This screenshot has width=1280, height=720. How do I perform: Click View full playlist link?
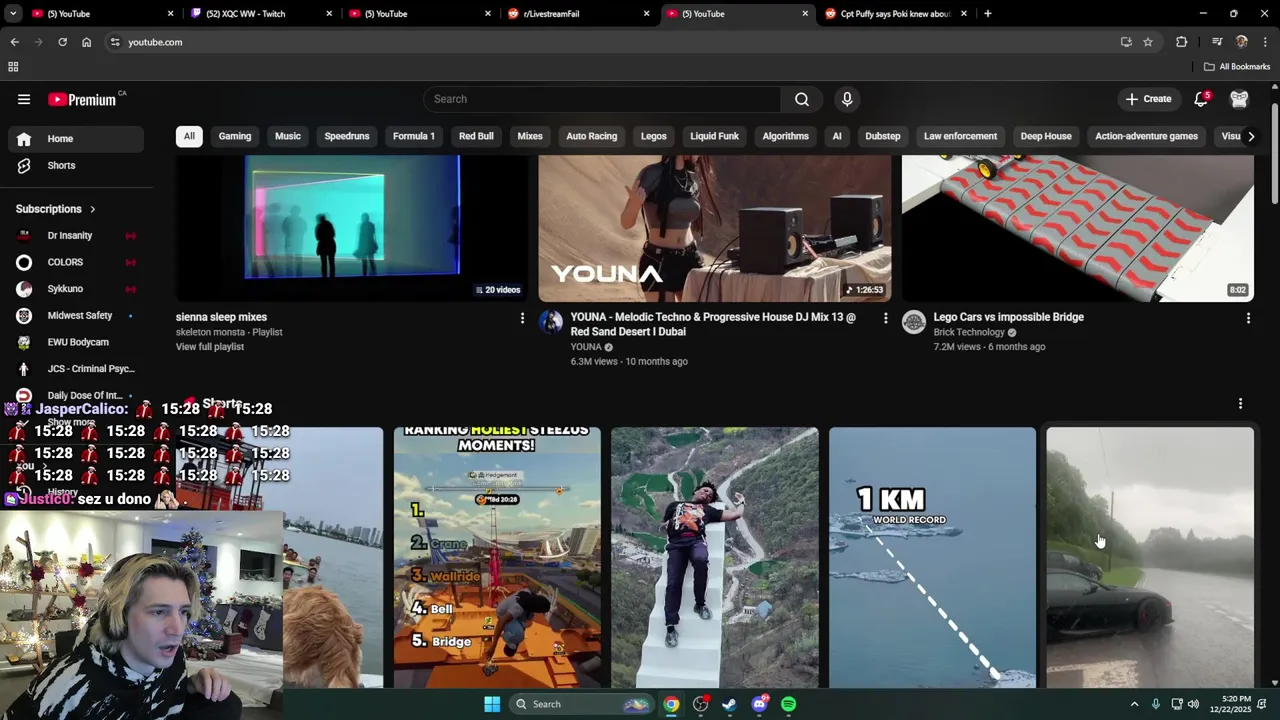(x=210, y=347)
